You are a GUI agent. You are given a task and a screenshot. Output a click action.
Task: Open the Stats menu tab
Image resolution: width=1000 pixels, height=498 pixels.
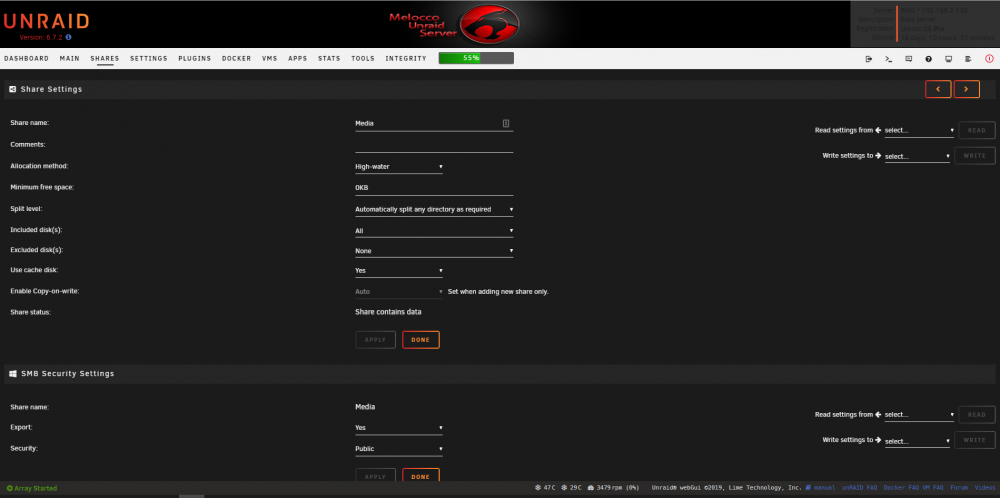tap(329, 59)
